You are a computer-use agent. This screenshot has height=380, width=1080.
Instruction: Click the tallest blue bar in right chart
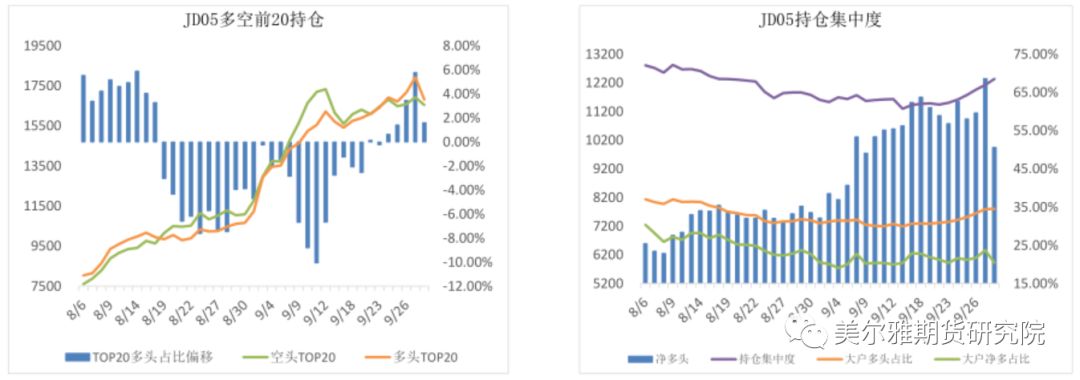click(986, 180)
